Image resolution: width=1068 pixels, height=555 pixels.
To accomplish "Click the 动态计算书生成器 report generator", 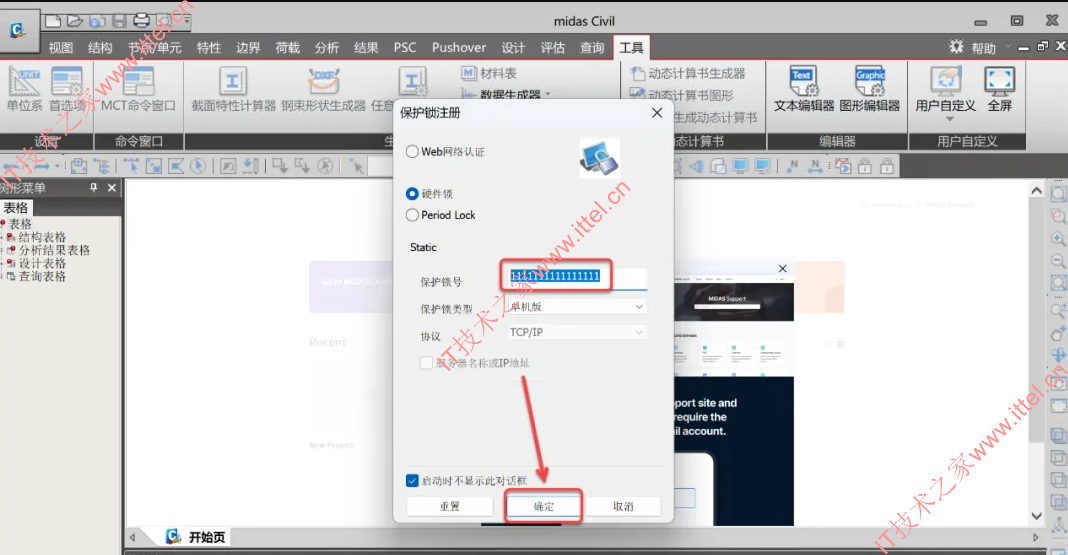I will pyautogui.click(x=687, y=73).
